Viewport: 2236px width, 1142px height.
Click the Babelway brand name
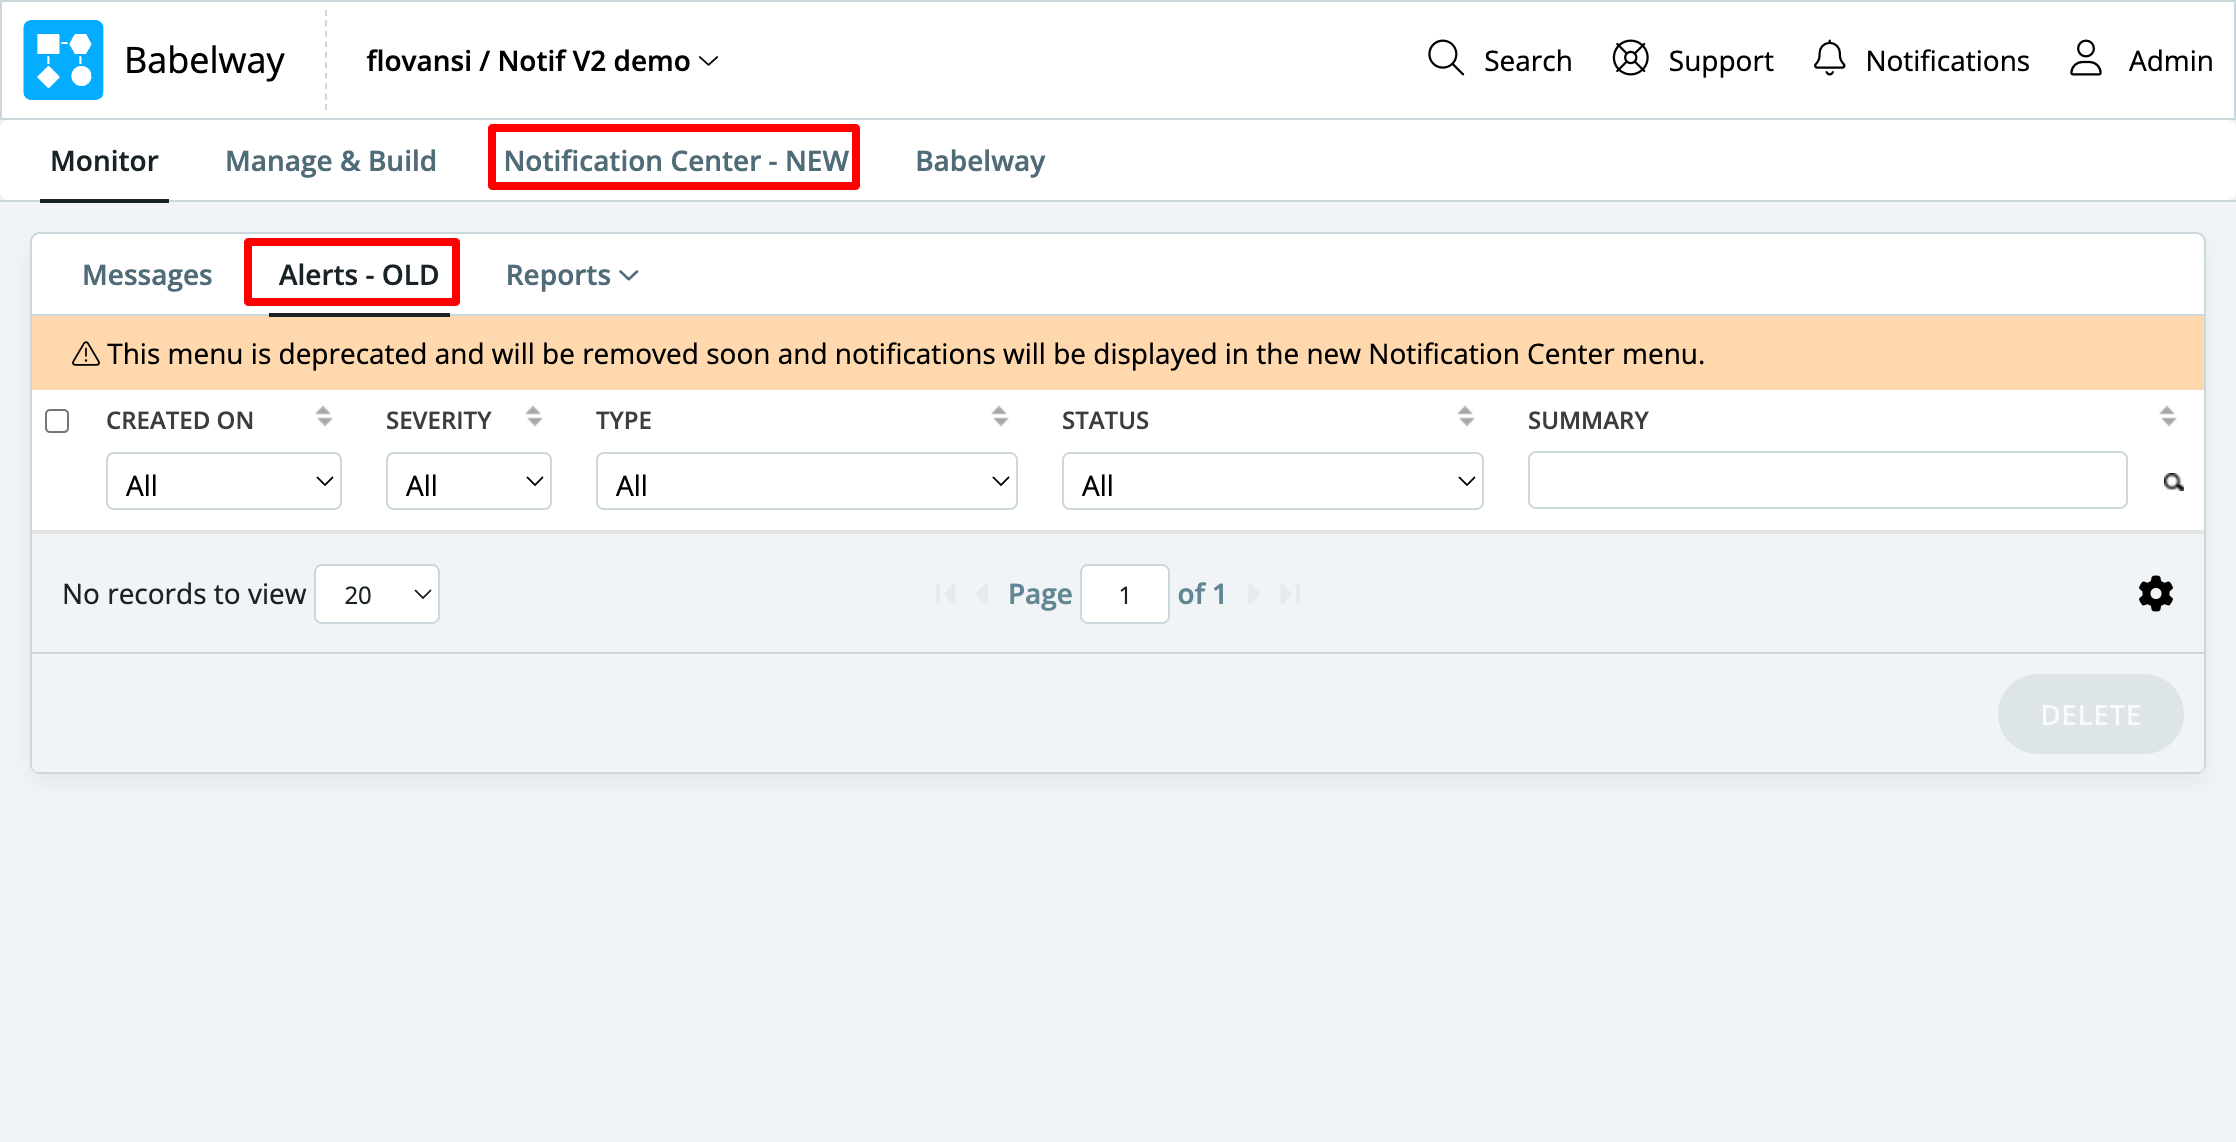click(205, 60)
